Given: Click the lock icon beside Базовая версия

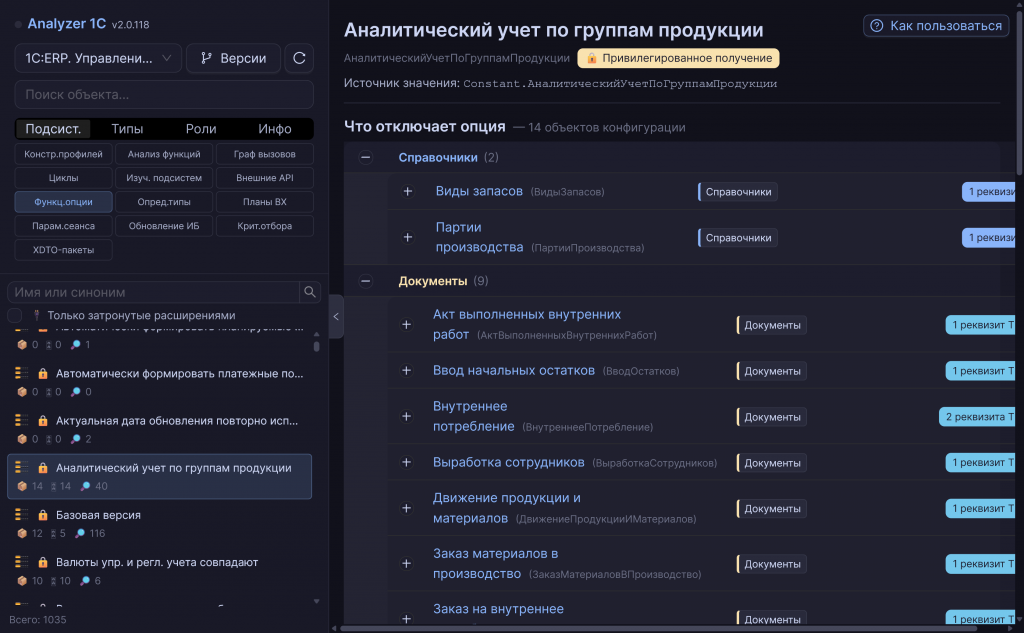Looking at the screenshot, I should pos(43,515).
